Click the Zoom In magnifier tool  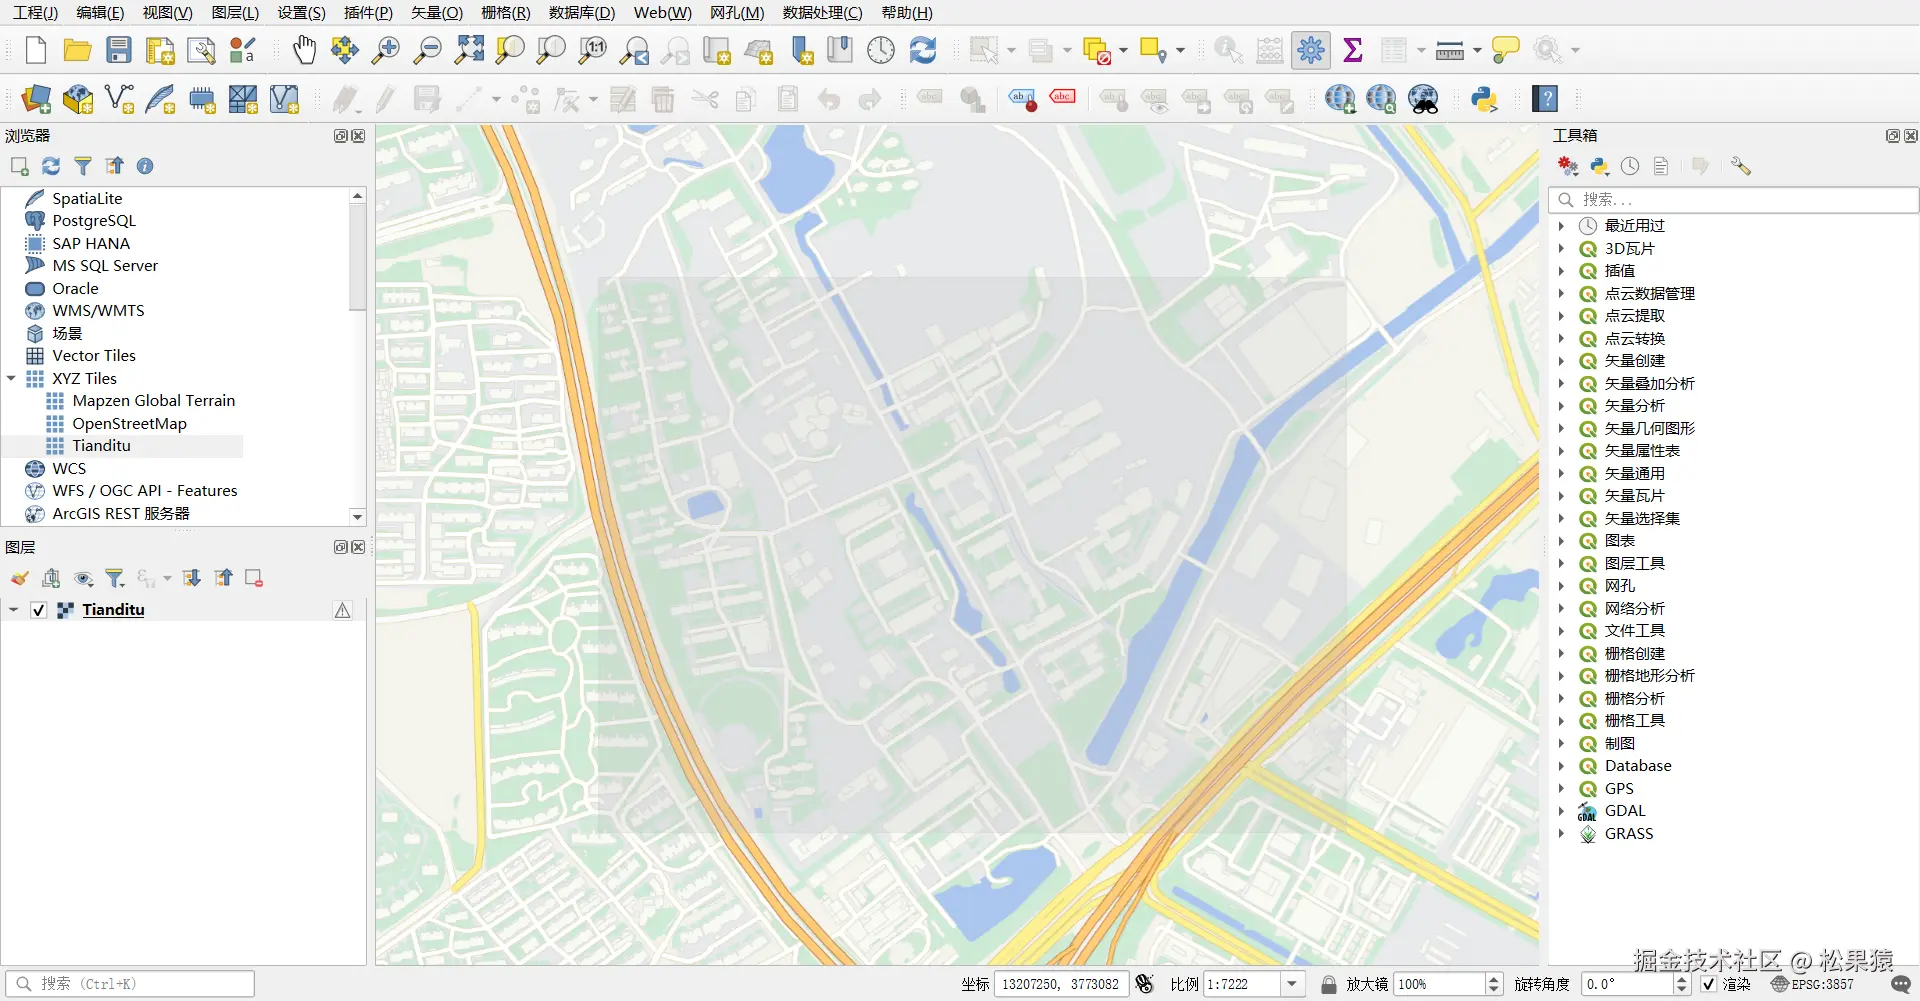pyautogui.click(x=386, y=50)
